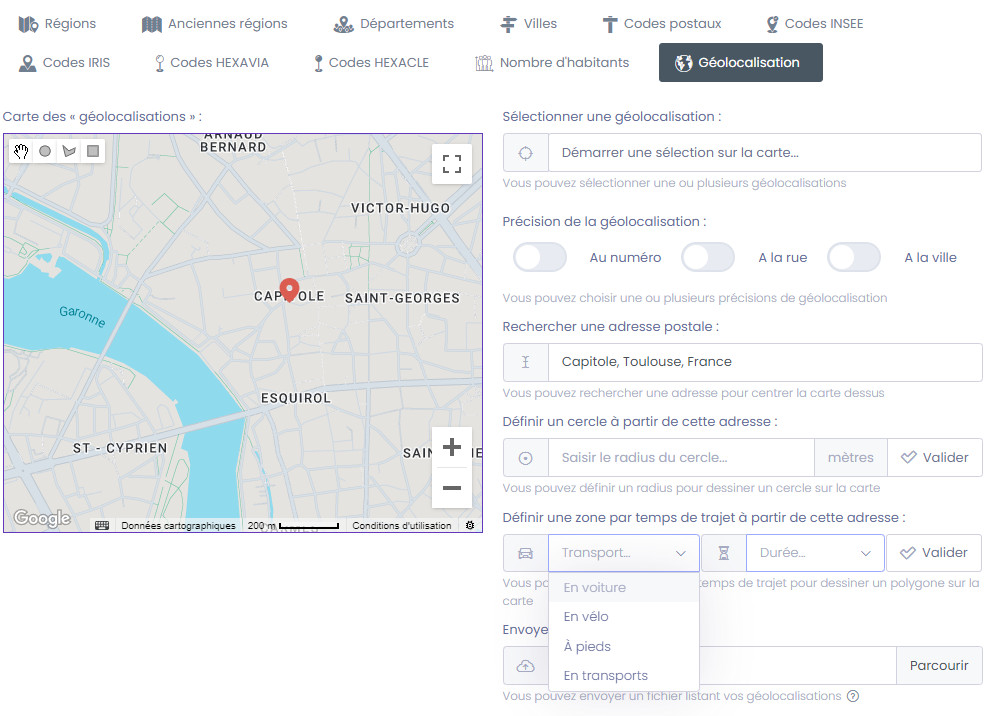Image resolution: width=1003 pixels, height=716 pixels.
Task: Select the circle drawing tool on map
Action: click(x=45, y=151)
